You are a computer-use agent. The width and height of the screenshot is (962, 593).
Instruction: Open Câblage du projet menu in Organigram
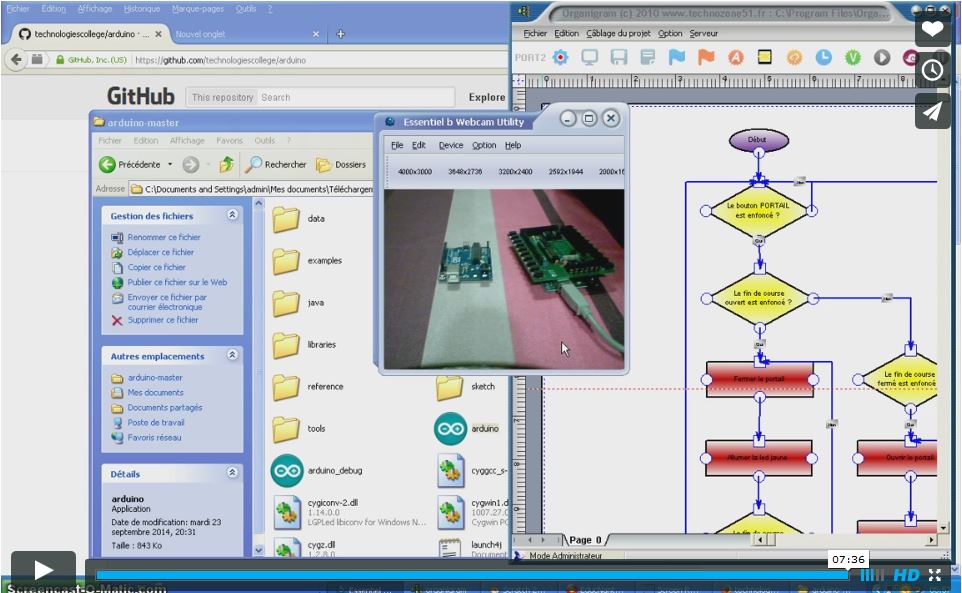(618, 33)
